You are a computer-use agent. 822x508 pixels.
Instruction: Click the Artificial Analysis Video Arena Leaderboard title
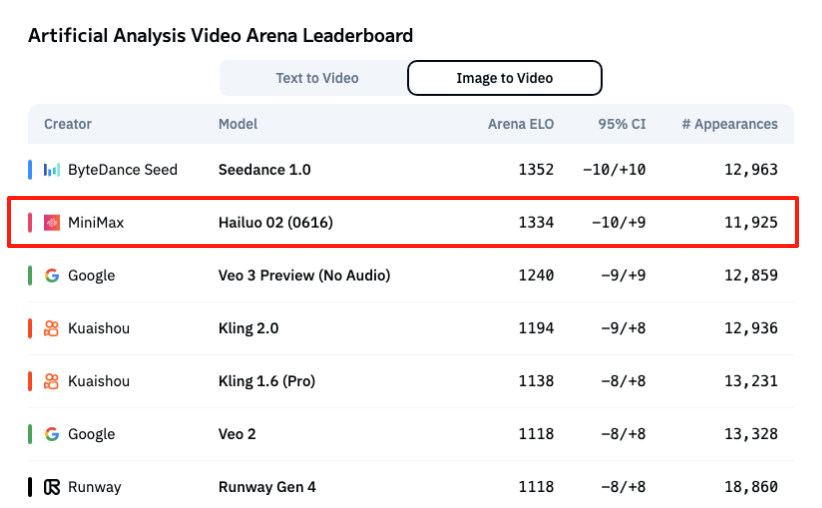(221, 36)
